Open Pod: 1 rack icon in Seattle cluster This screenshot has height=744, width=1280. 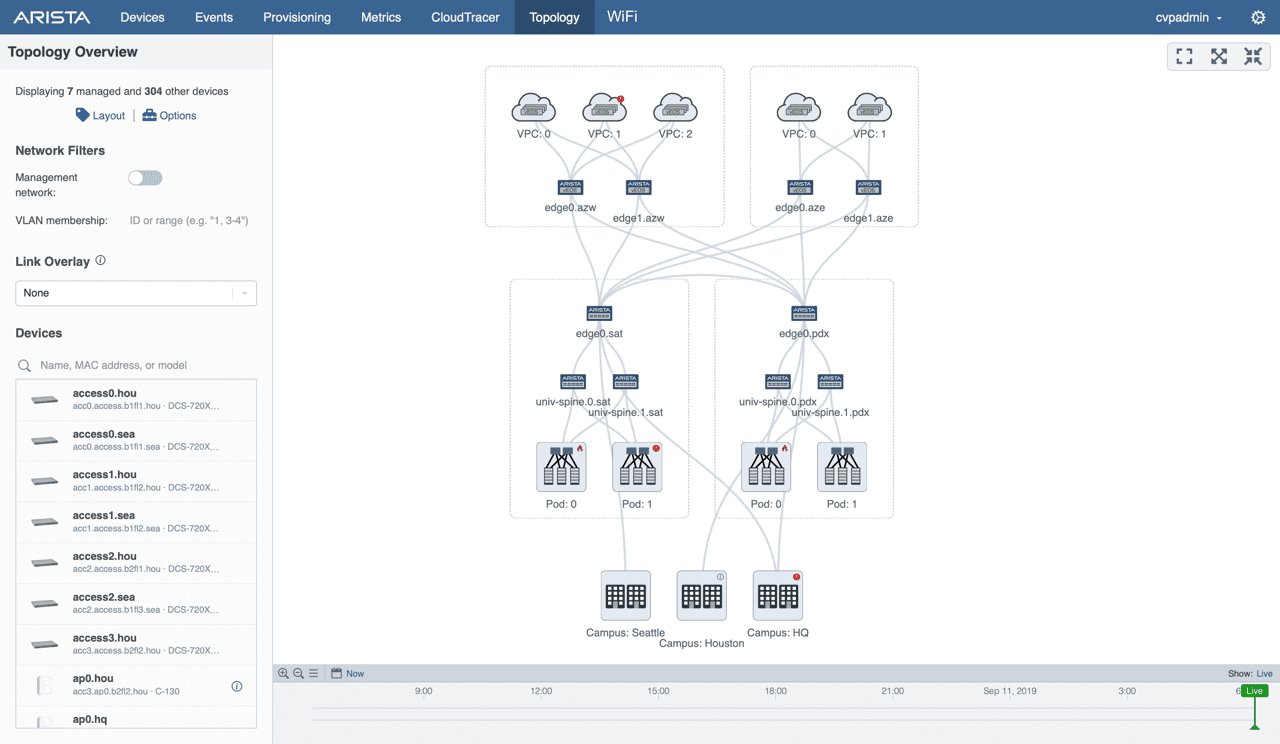coord(637,465)
